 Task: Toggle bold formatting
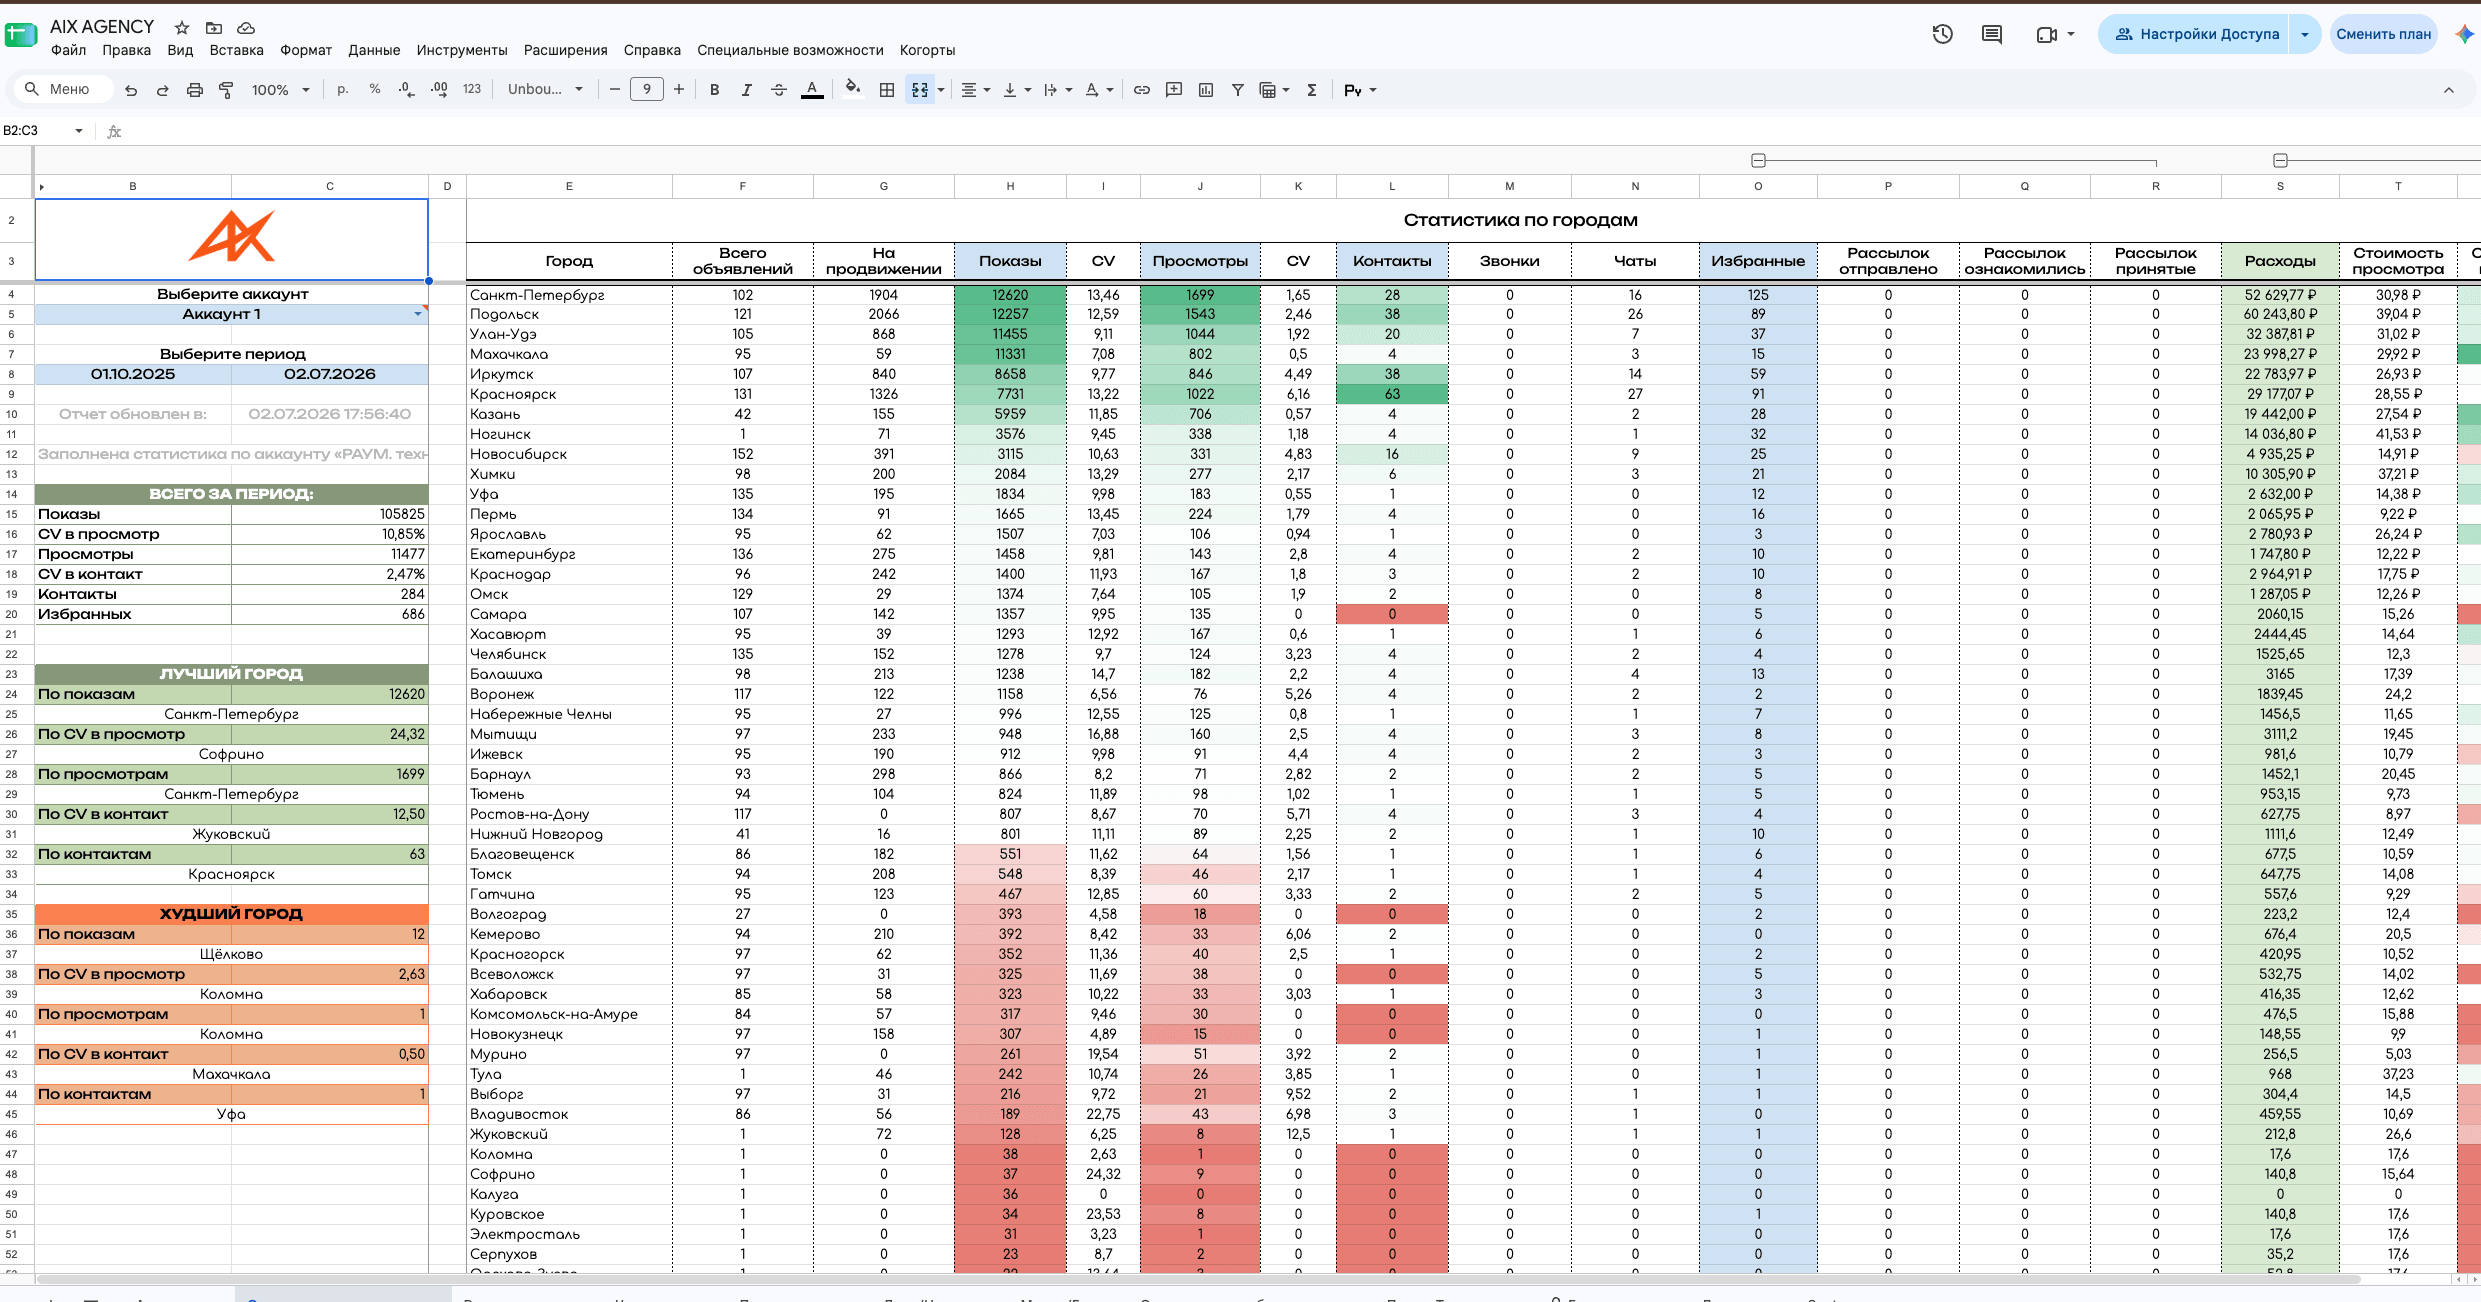pos(714,90)
